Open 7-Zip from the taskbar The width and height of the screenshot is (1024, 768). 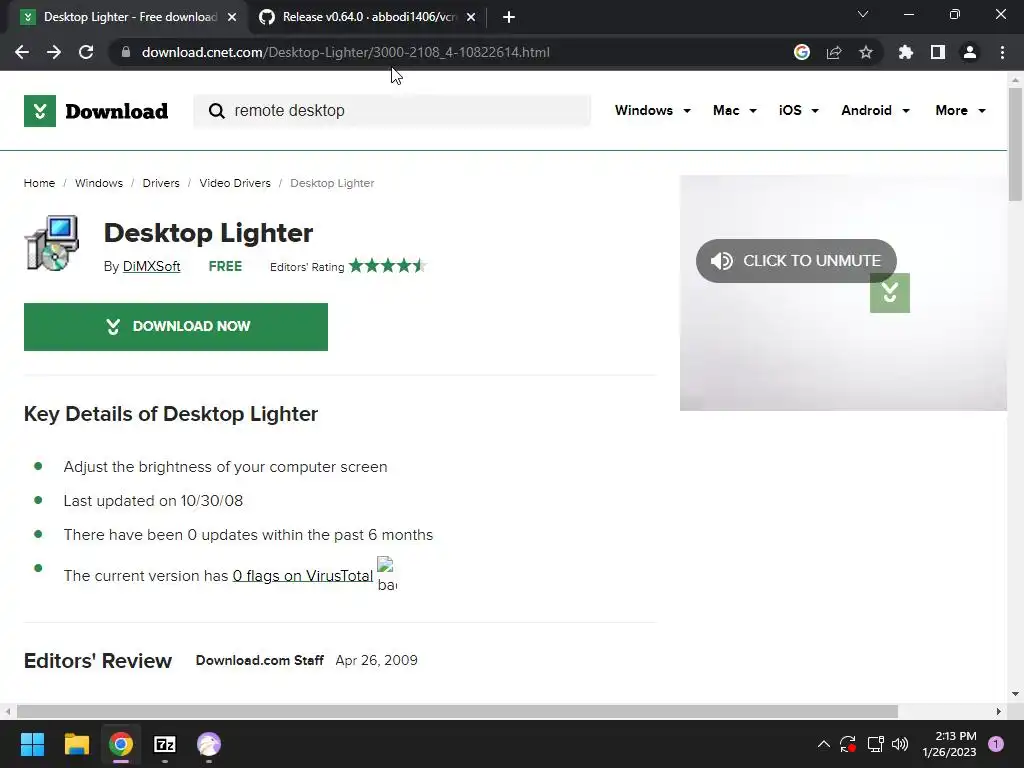(x=165, y=744)
